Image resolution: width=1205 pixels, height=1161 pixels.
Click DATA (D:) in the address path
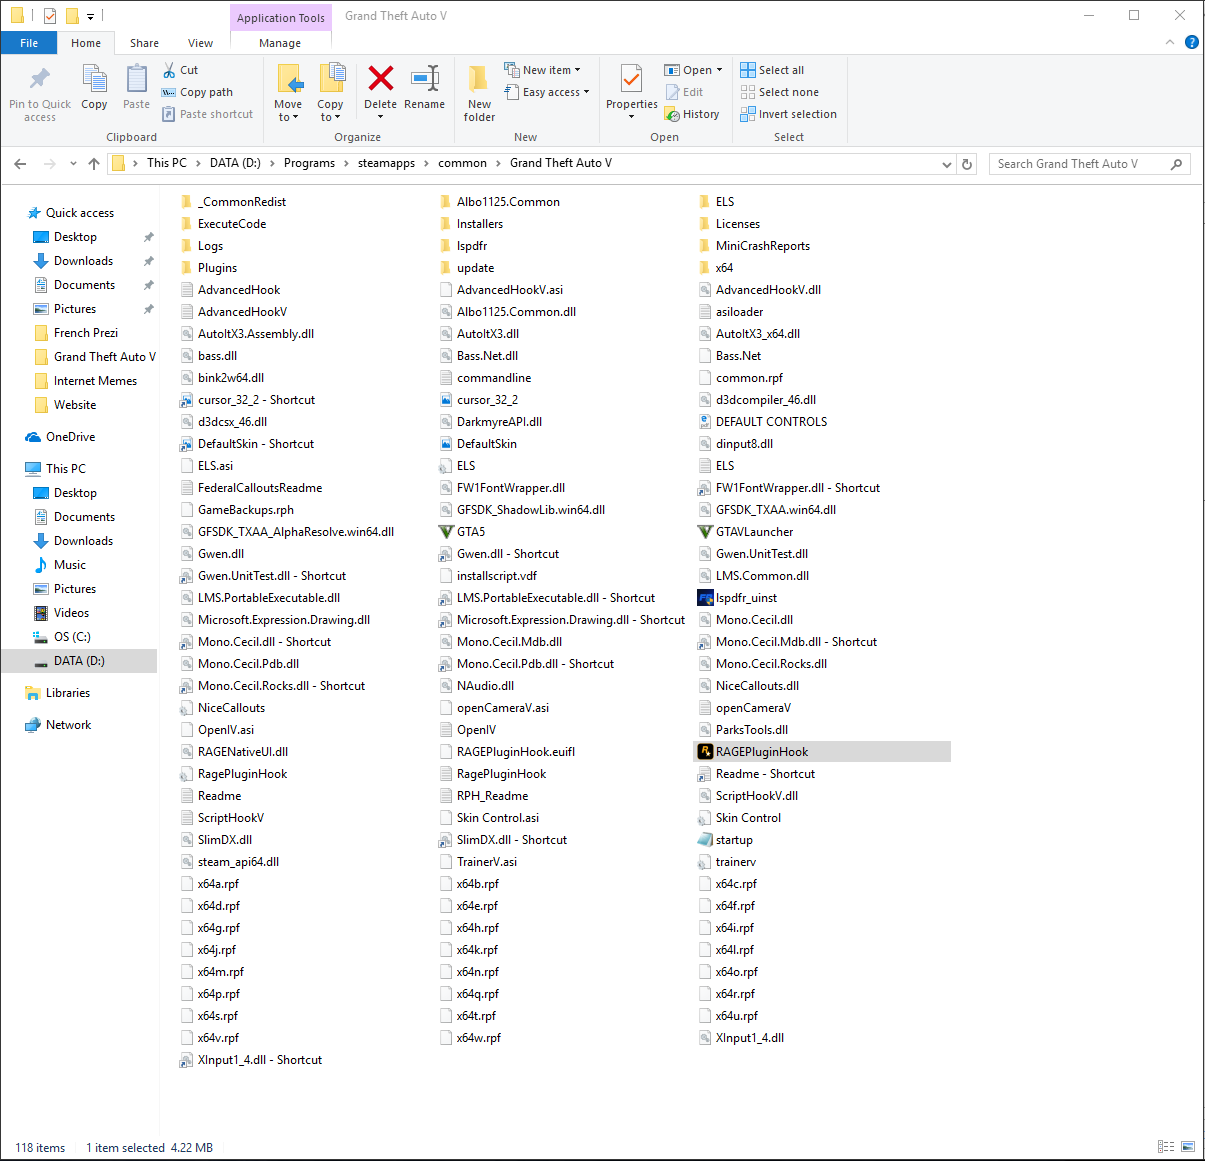pos(235,163)
